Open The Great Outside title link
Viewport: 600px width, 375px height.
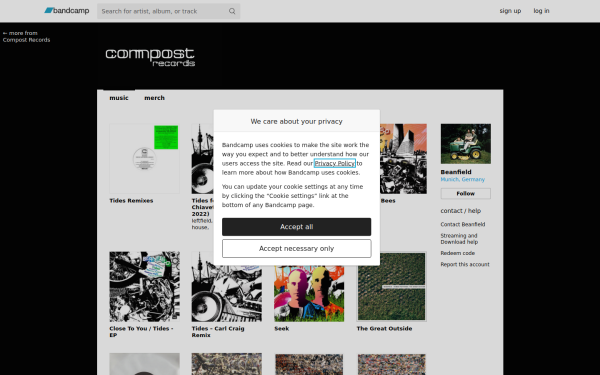pos(384,329)
